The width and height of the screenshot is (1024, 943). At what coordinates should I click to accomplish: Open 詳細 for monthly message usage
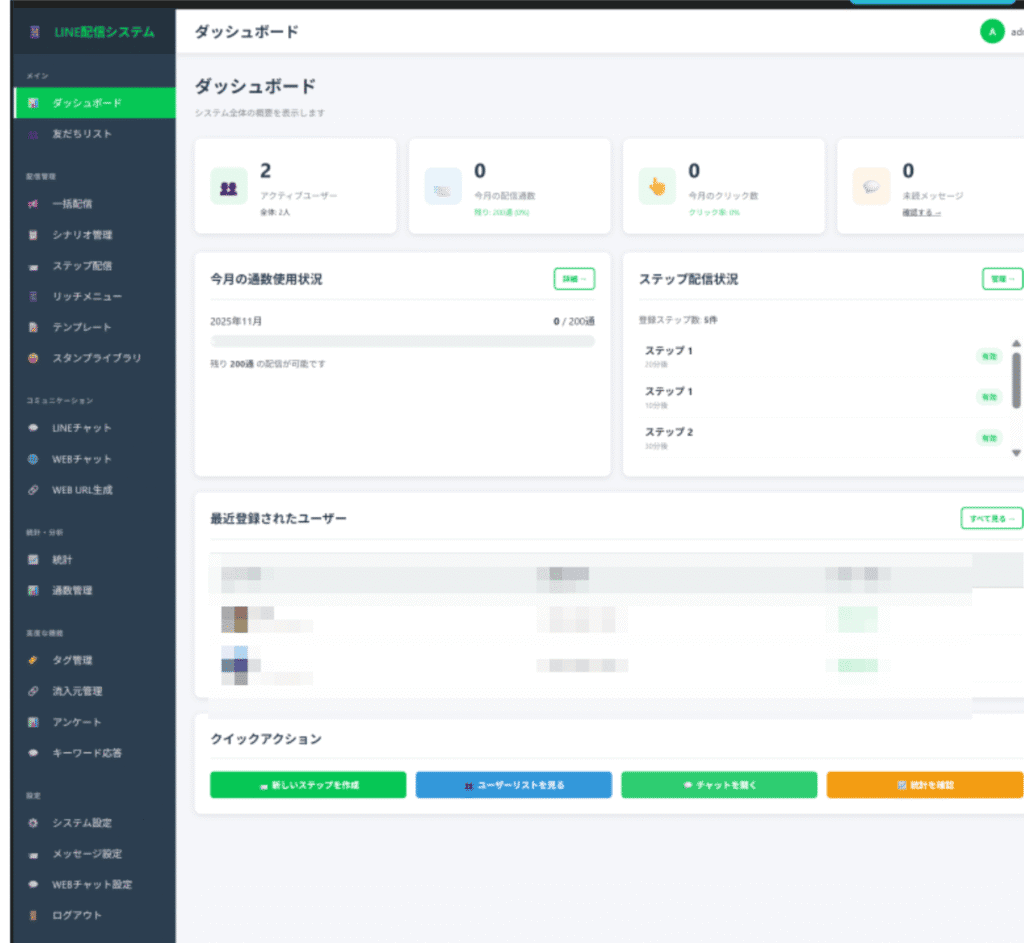(574, 279)
